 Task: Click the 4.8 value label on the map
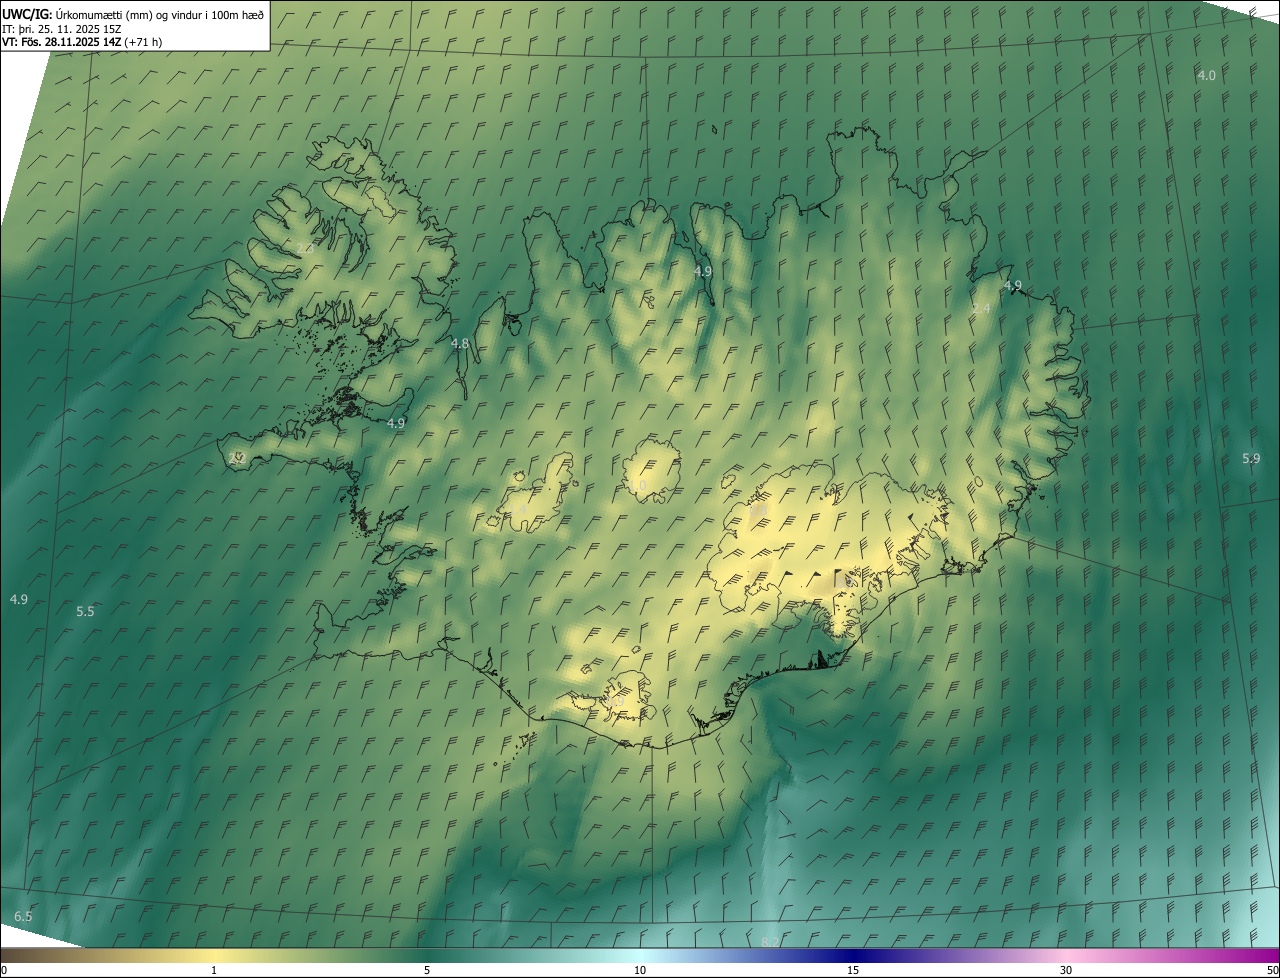point(460,344)
